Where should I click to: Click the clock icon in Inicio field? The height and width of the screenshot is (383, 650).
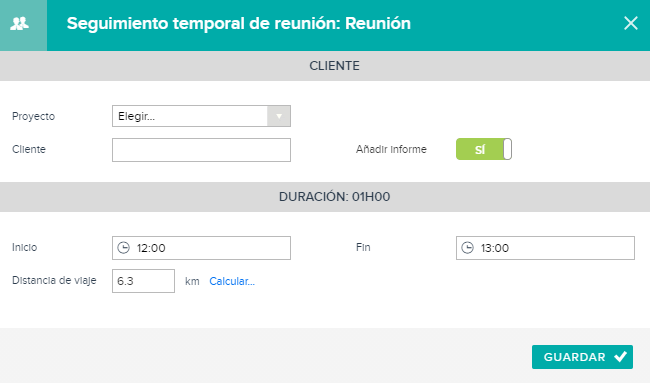coord(124,248)
